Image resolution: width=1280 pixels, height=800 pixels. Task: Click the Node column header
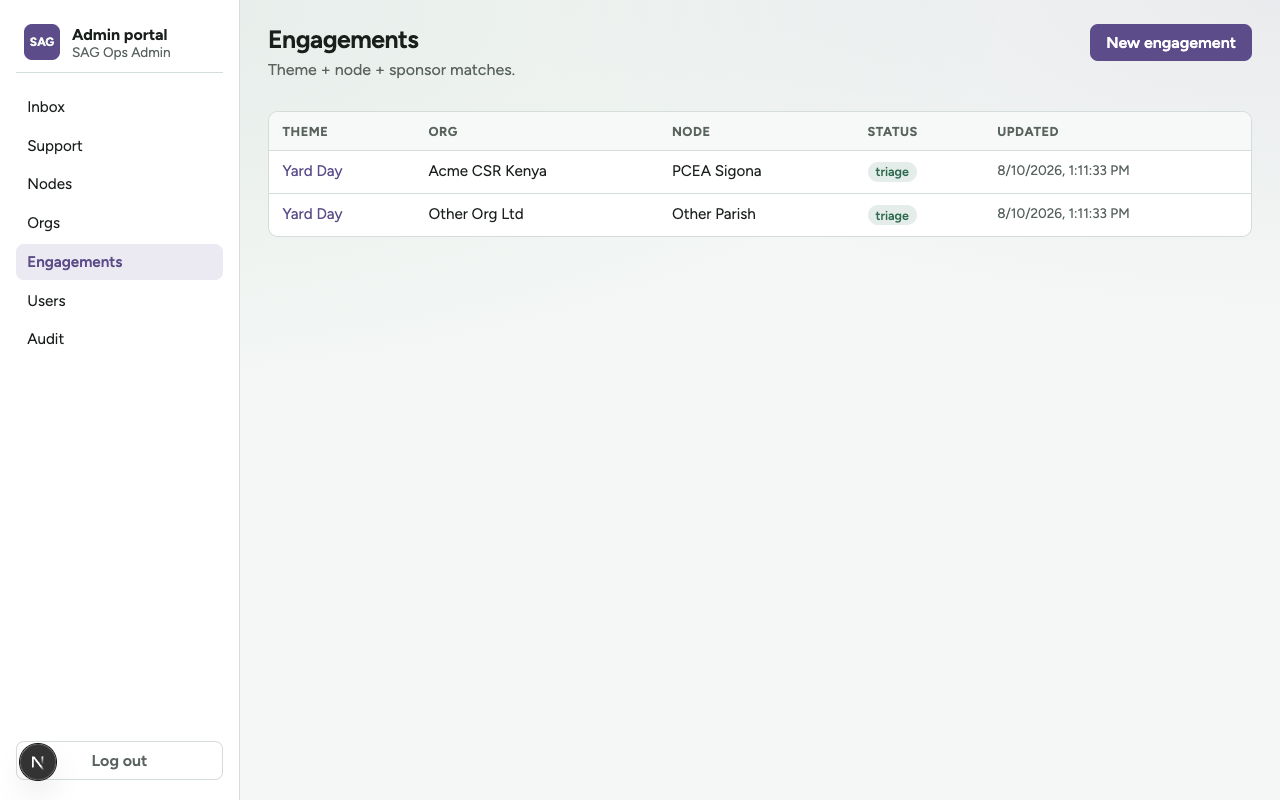[x=691, y=132]
